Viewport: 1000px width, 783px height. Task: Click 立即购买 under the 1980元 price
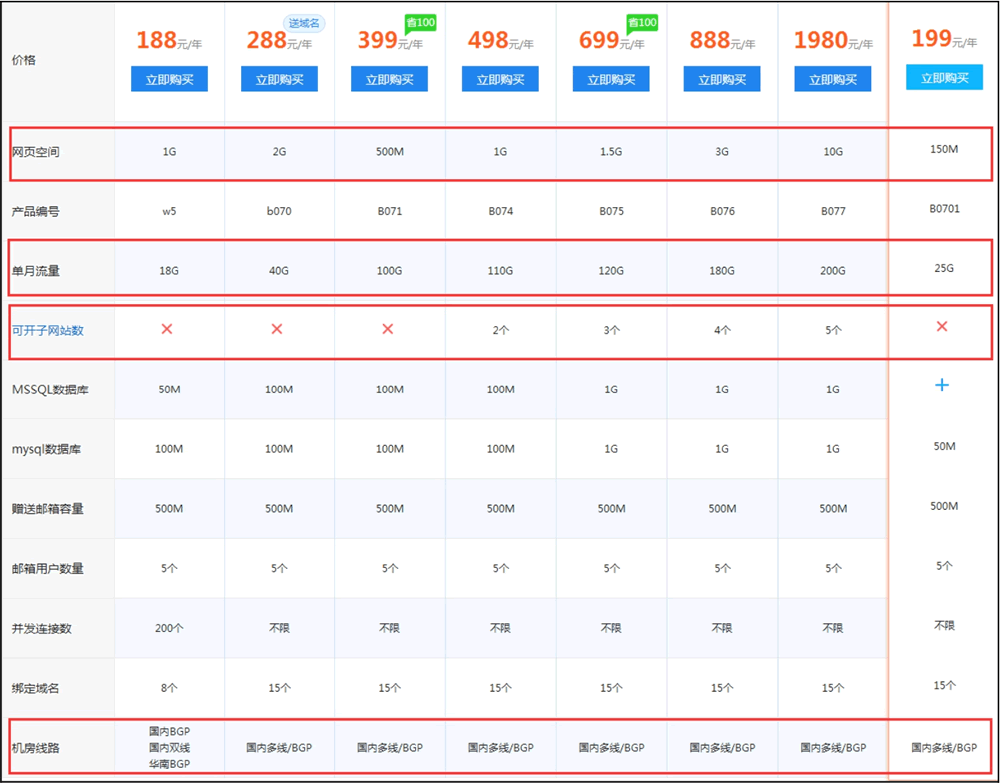tap(833, 79)
